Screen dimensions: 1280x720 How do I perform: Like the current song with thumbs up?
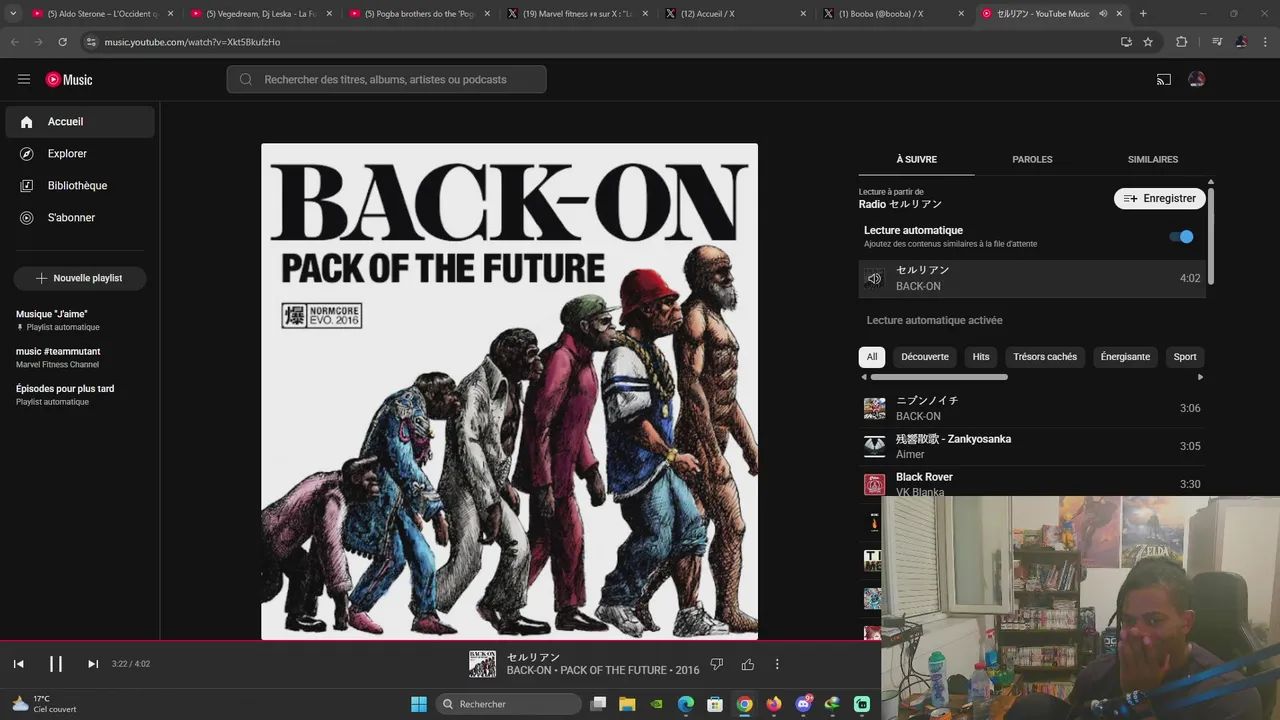(747, 664)
